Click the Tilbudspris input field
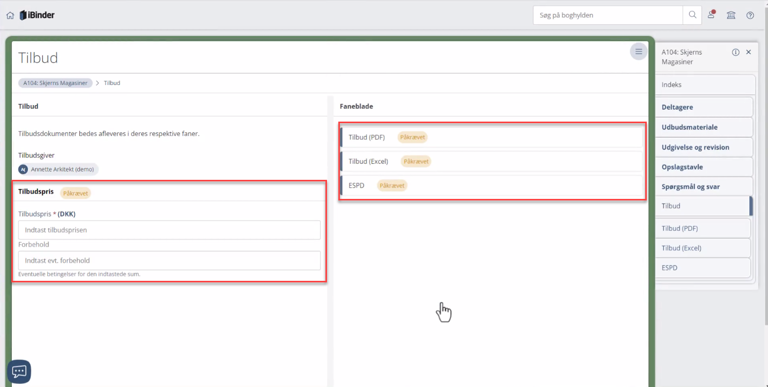This screenshot has height=387, width=768. pyautogui.click(x=169, y=230)
